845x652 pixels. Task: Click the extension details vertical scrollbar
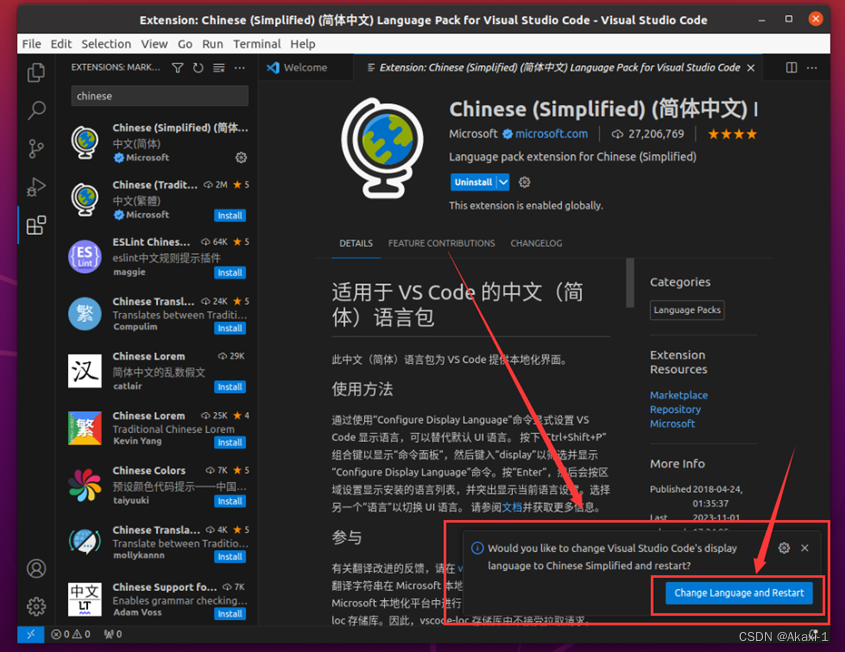629,283
